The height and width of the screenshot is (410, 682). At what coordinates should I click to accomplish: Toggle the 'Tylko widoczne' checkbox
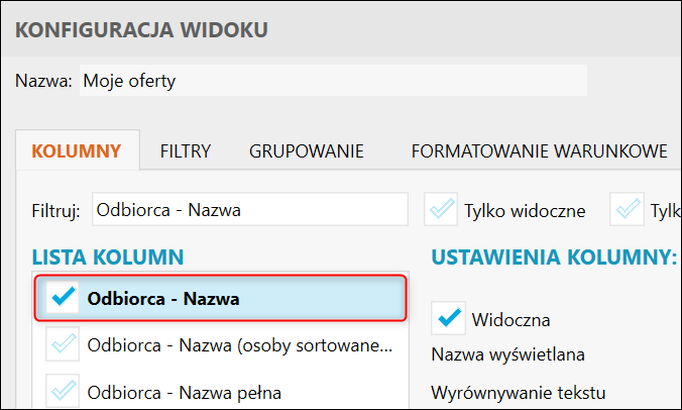click(x=441, y=210)
